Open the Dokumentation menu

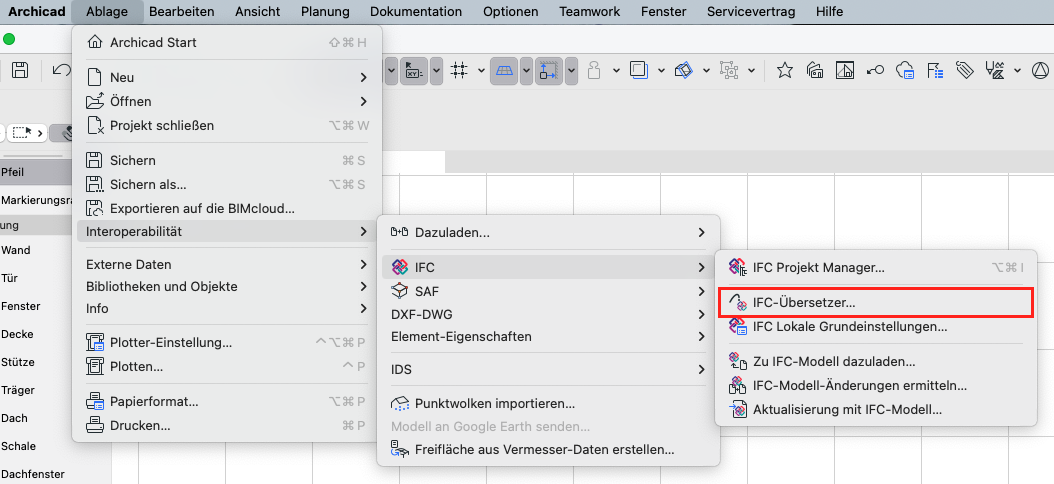coord(415,11)
